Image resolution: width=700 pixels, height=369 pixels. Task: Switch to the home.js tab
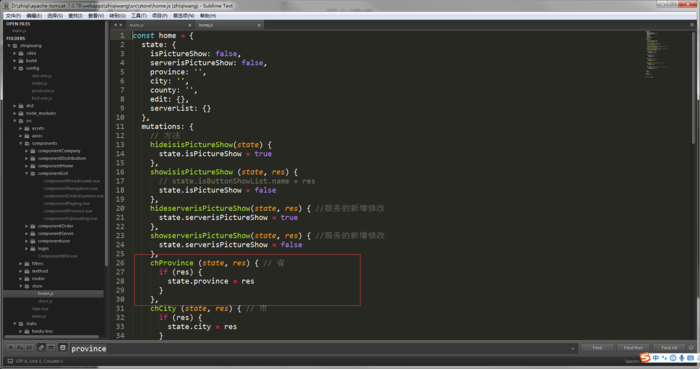(x=228, y=25)
